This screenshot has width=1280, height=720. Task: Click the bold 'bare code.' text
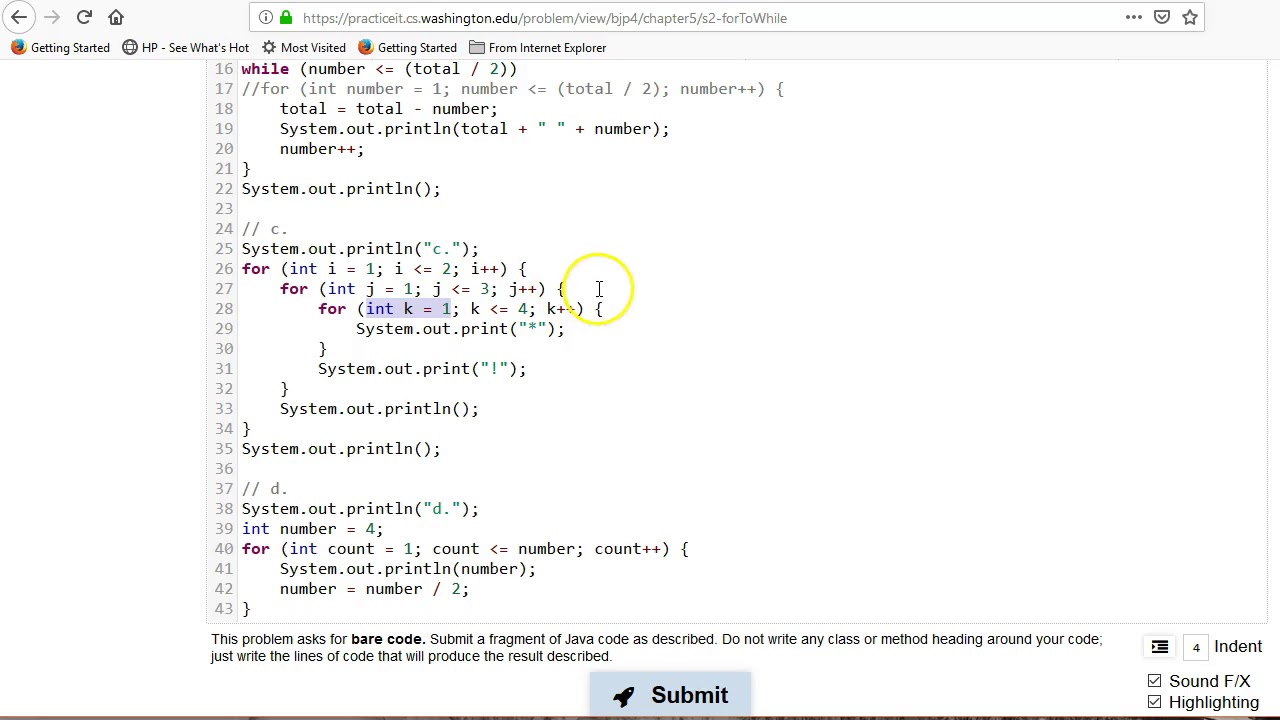(388, 639)
